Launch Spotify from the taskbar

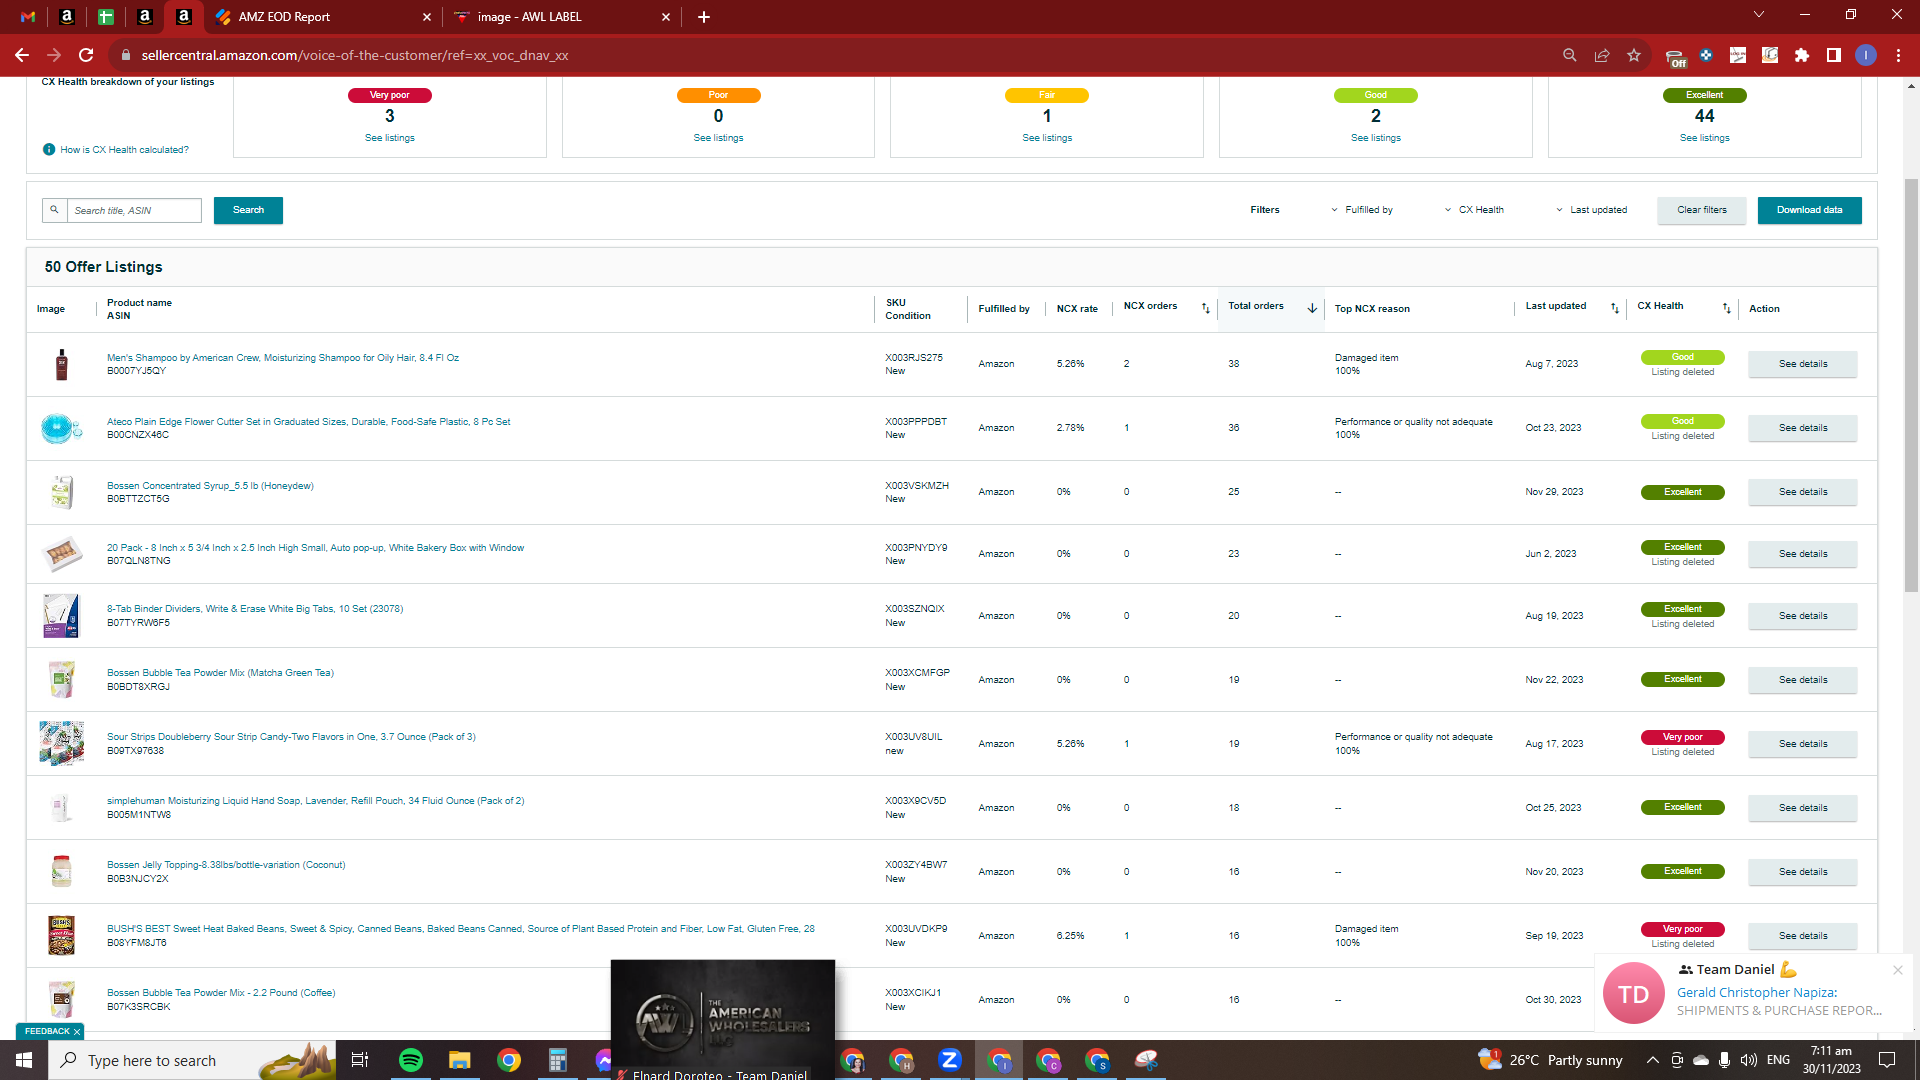pos(411,1060)
